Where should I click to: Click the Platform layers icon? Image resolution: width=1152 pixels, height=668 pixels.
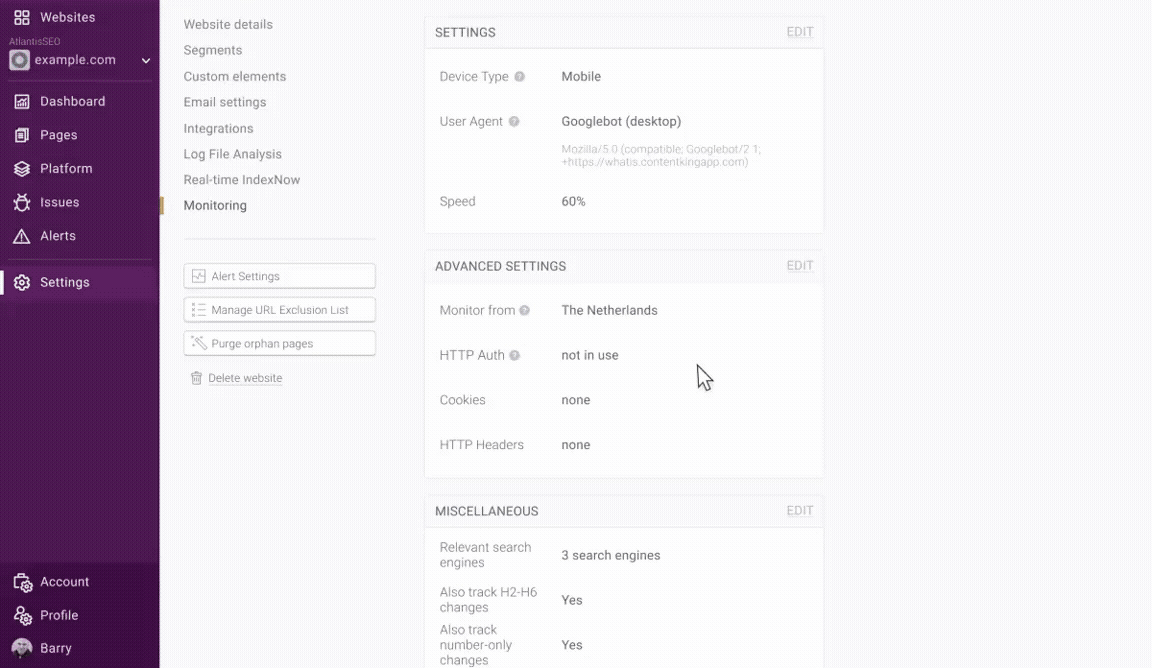click(x=21, y=168)
